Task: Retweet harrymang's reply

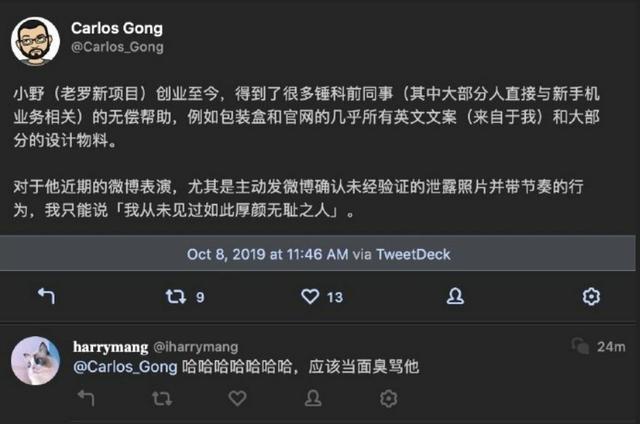Action: pyautogui.click(x=161, y=398)
